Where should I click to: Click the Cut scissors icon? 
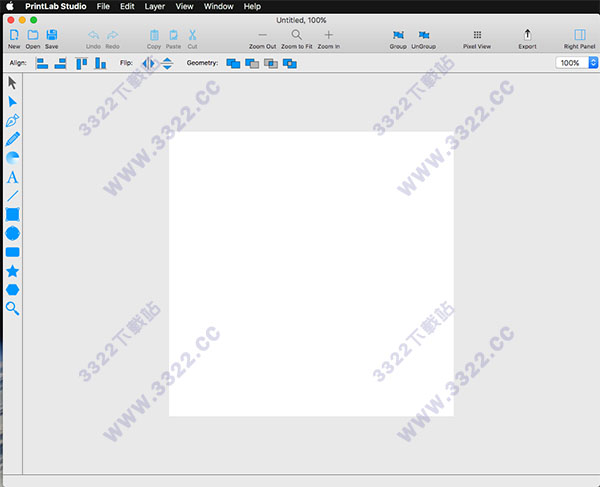[192, 39]
